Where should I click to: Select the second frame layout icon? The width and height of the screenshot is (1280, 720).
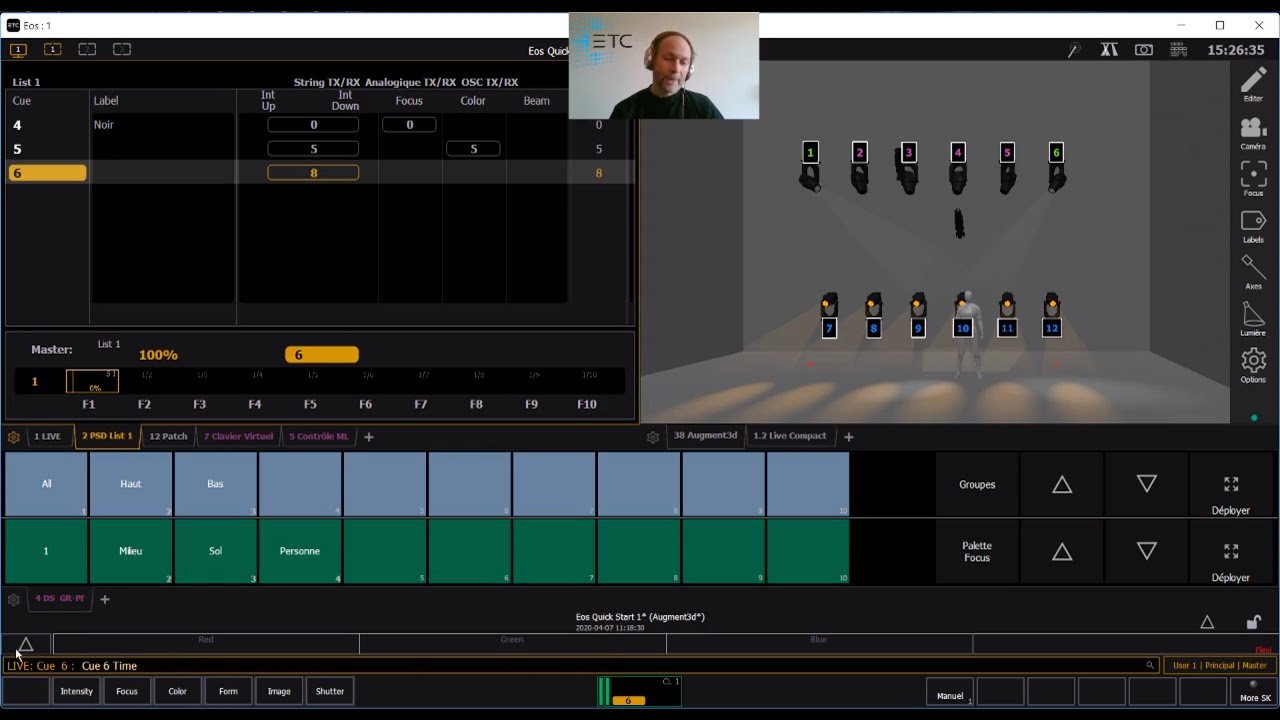pyautogui.click(x=53, y=49)
